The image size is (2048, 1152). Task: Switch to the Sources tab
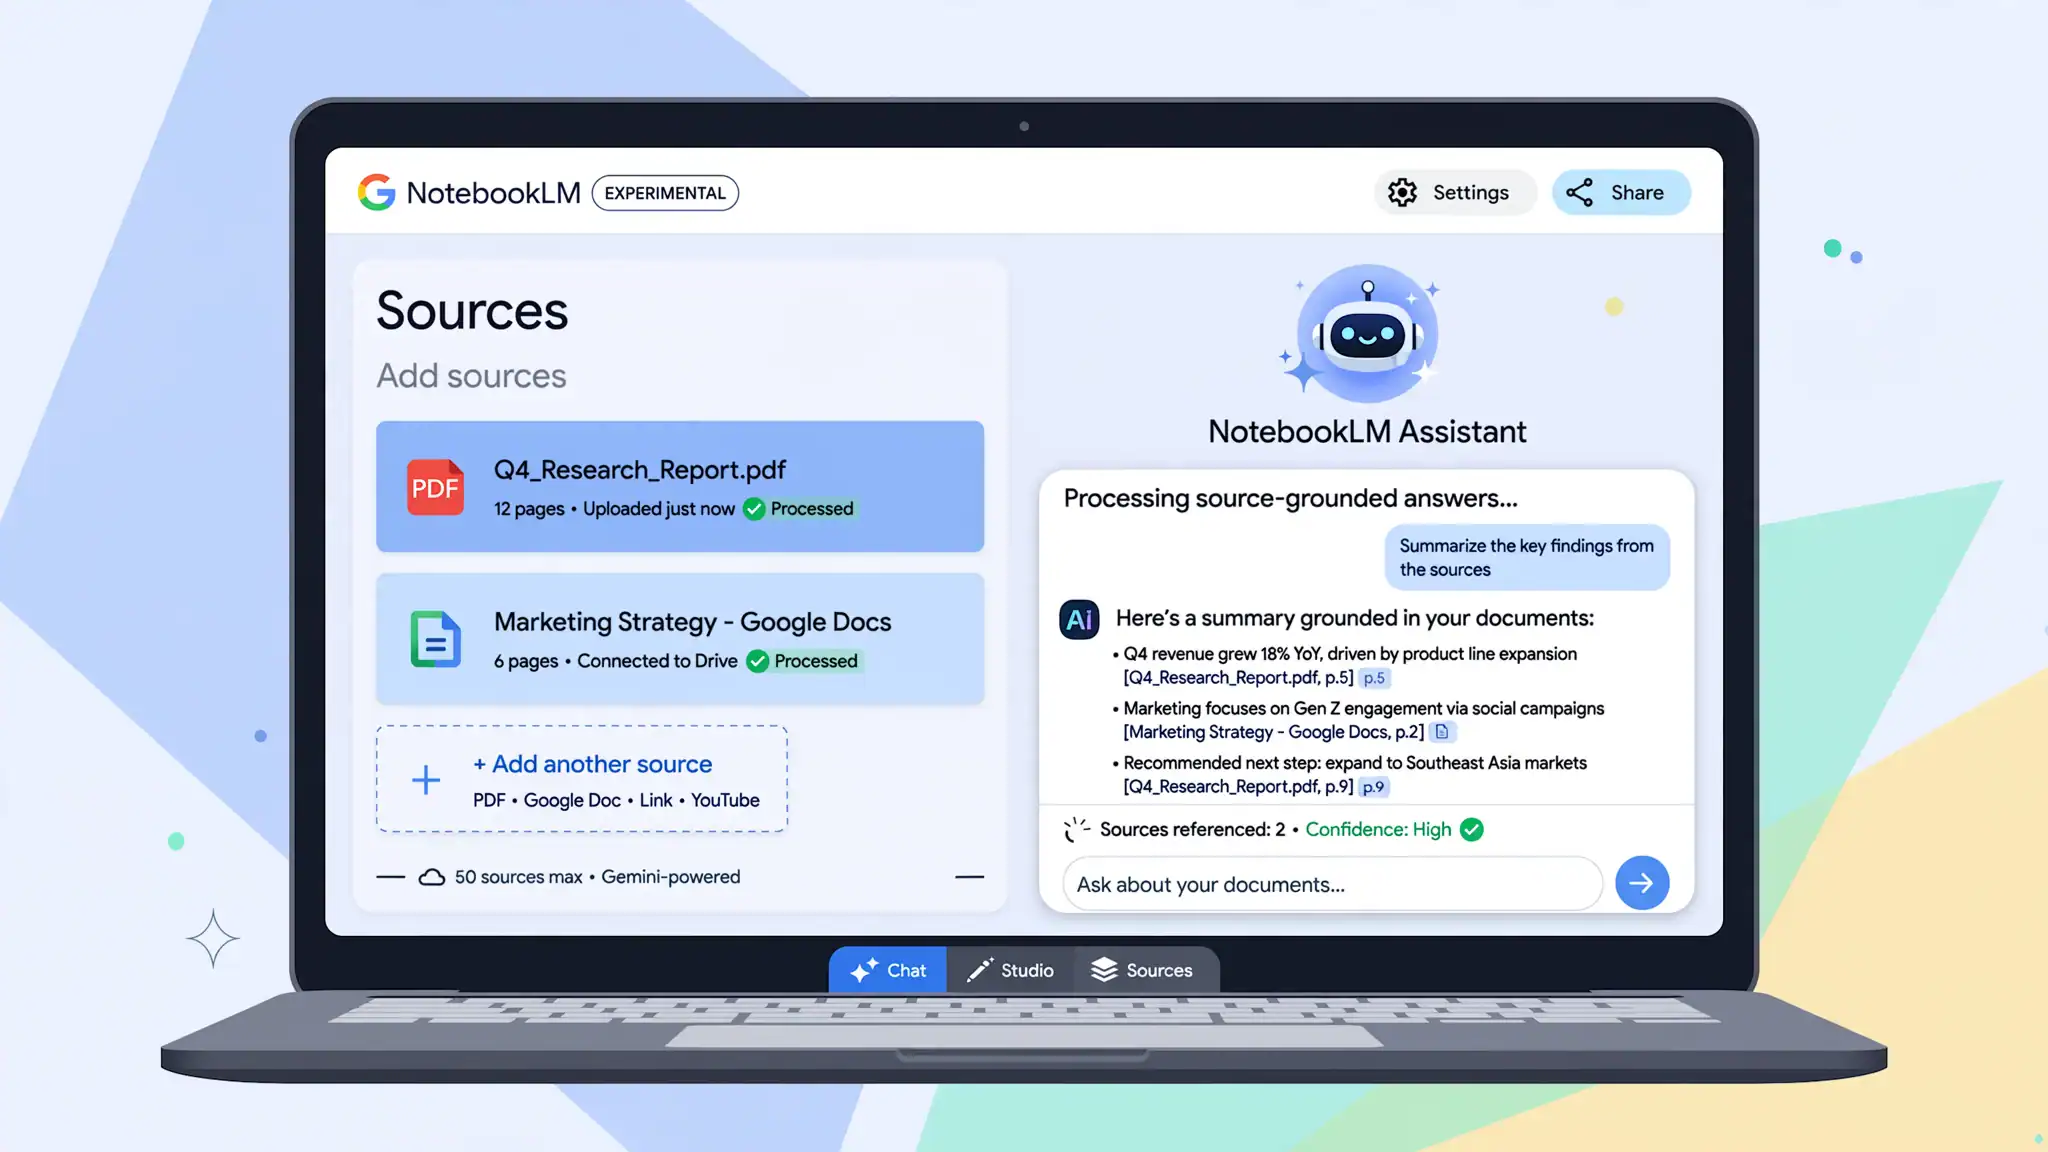pyautogui.click(x=1146, y=970)
